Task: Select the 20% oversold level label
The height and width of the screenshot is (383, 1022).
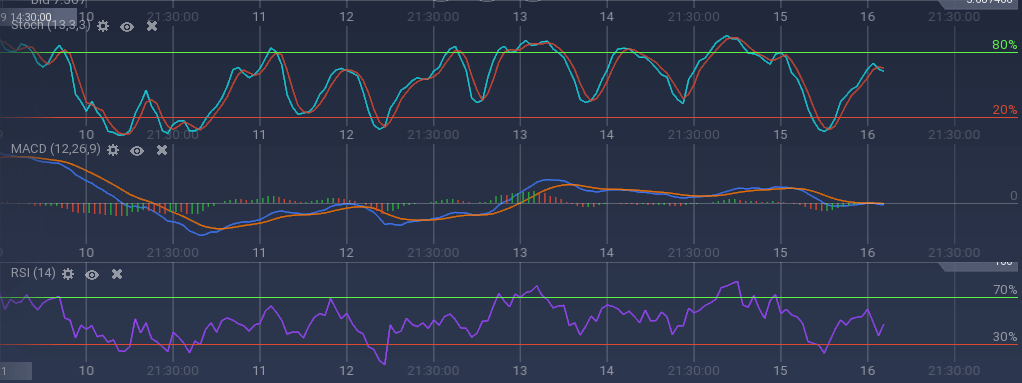Action: pyautogui.click(x=1004, y=109)
